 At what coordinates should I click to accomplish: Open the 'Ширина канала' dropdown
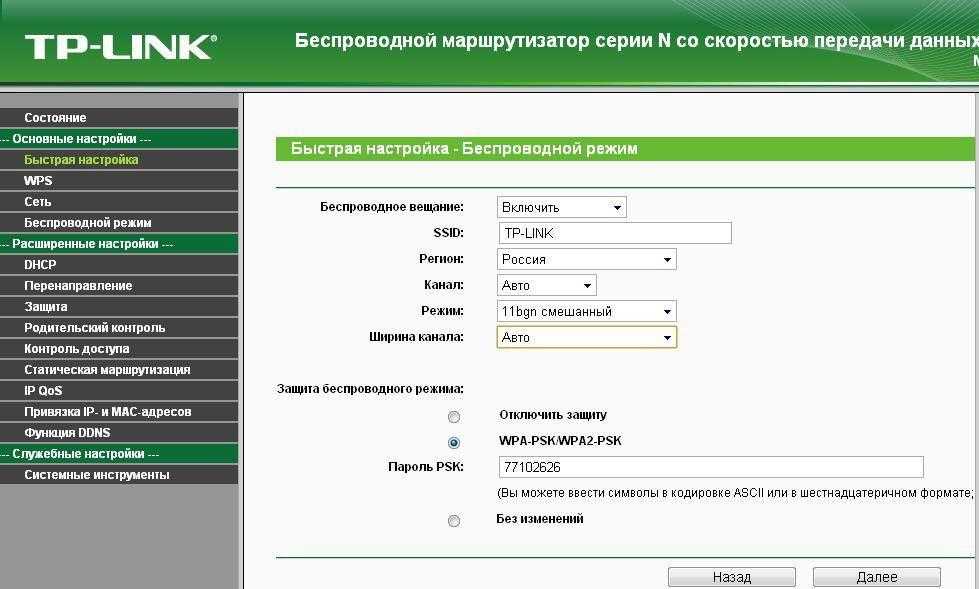pyautogui.click(x=586, y=337)
